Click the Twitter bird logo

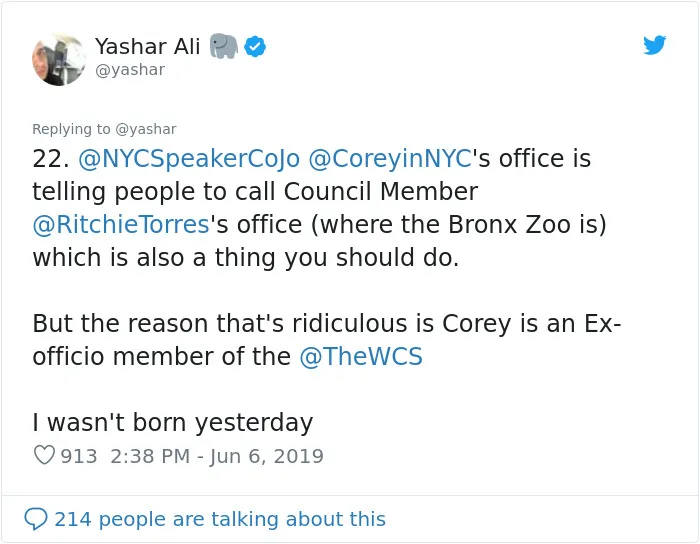tap(654, 45)
